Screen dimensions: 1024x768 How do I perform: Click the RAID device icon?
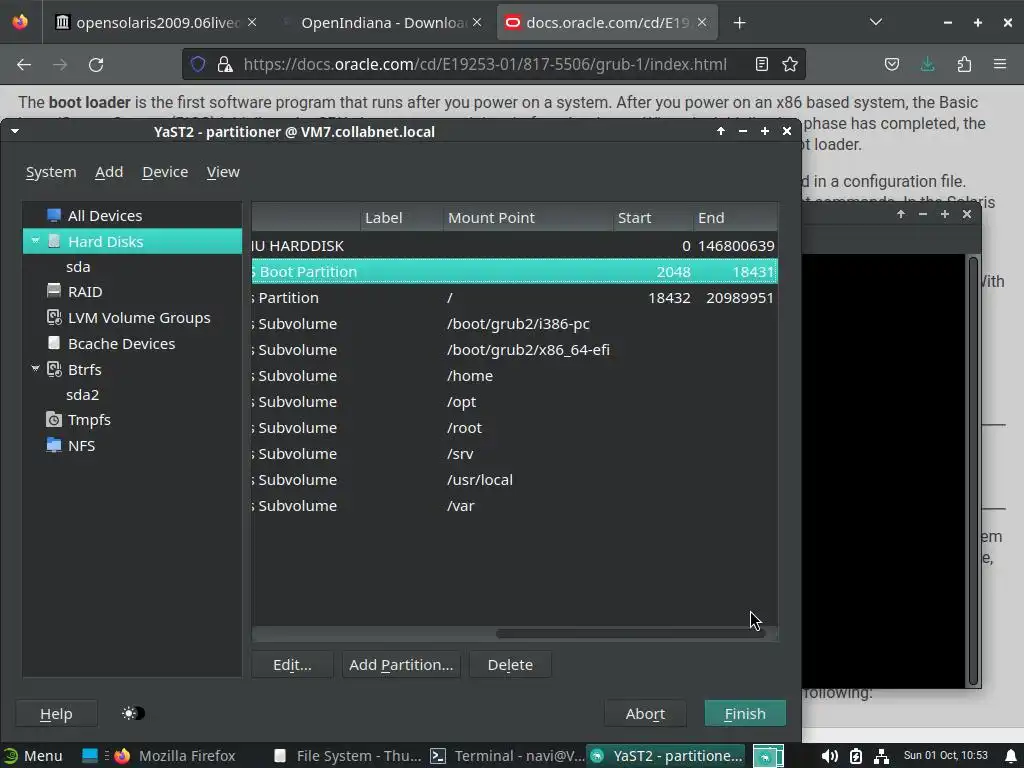pyautogui.click(x=54, y=291)
